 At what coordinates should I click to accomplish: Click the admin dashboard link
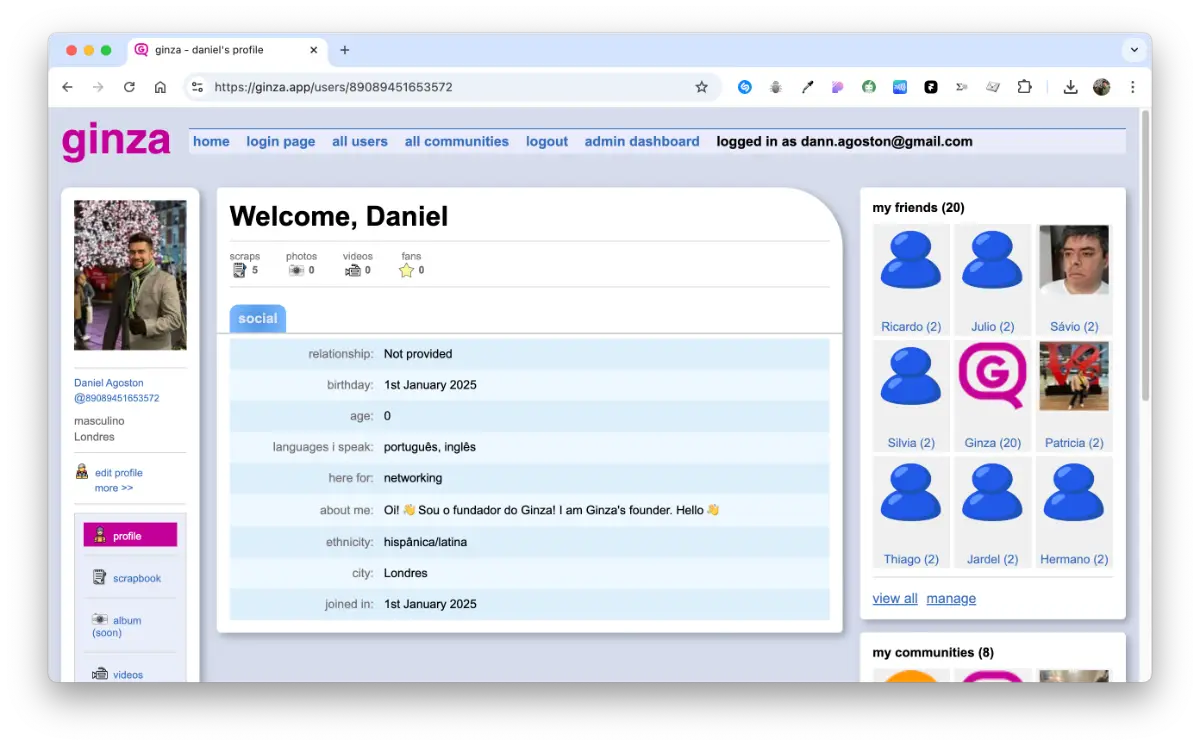(642, 141)
